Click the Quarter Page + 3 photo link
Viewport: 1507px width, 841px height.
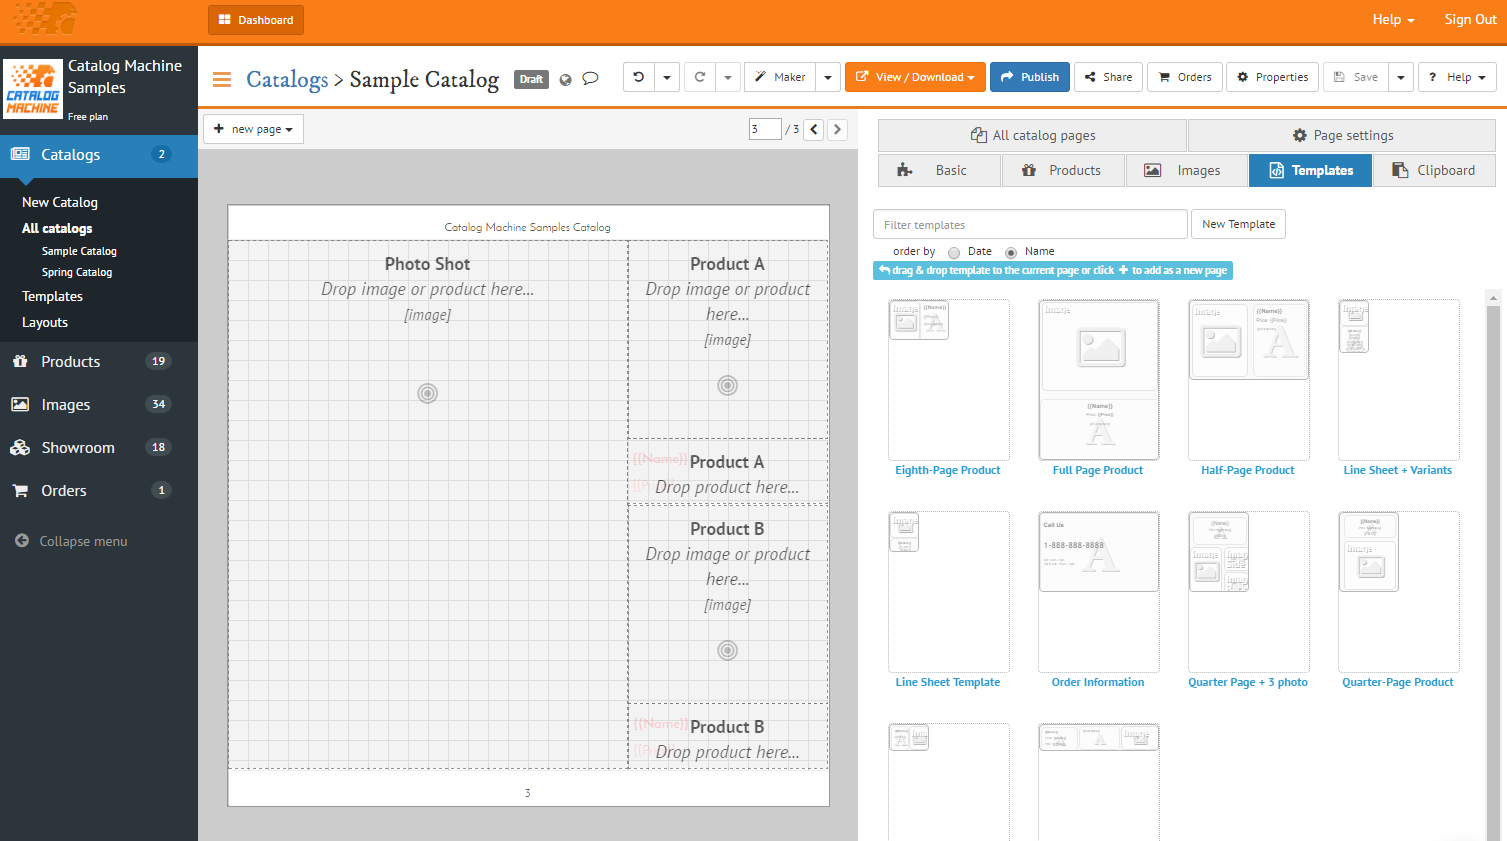[x=1248, y=682]
